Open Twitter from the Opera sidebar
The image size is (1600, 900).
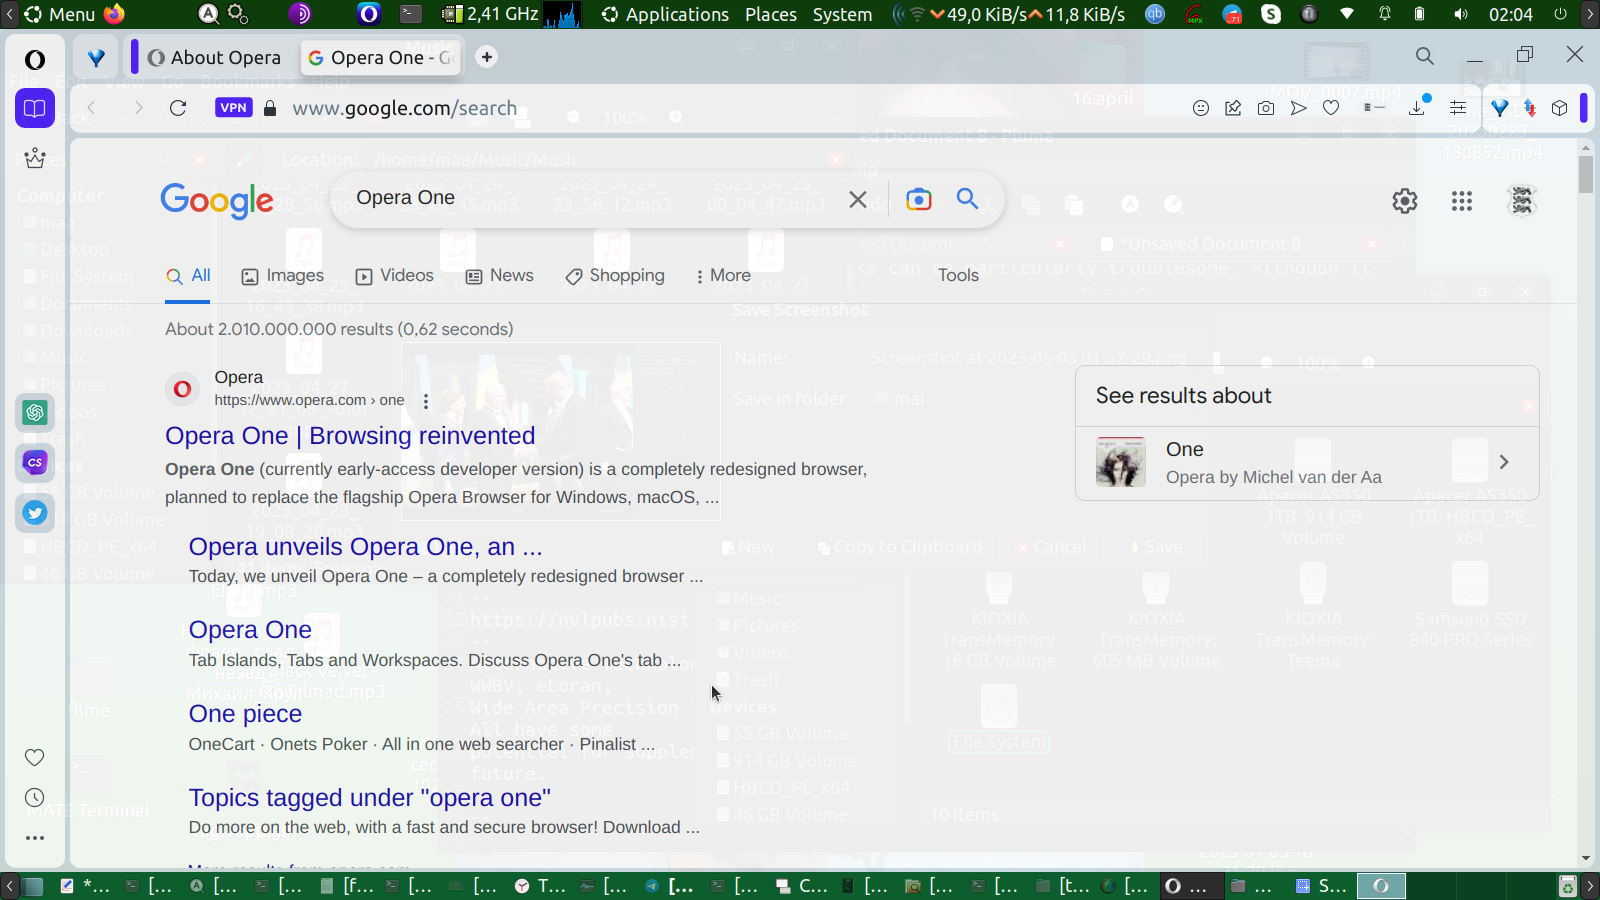(x=35, y=513)
